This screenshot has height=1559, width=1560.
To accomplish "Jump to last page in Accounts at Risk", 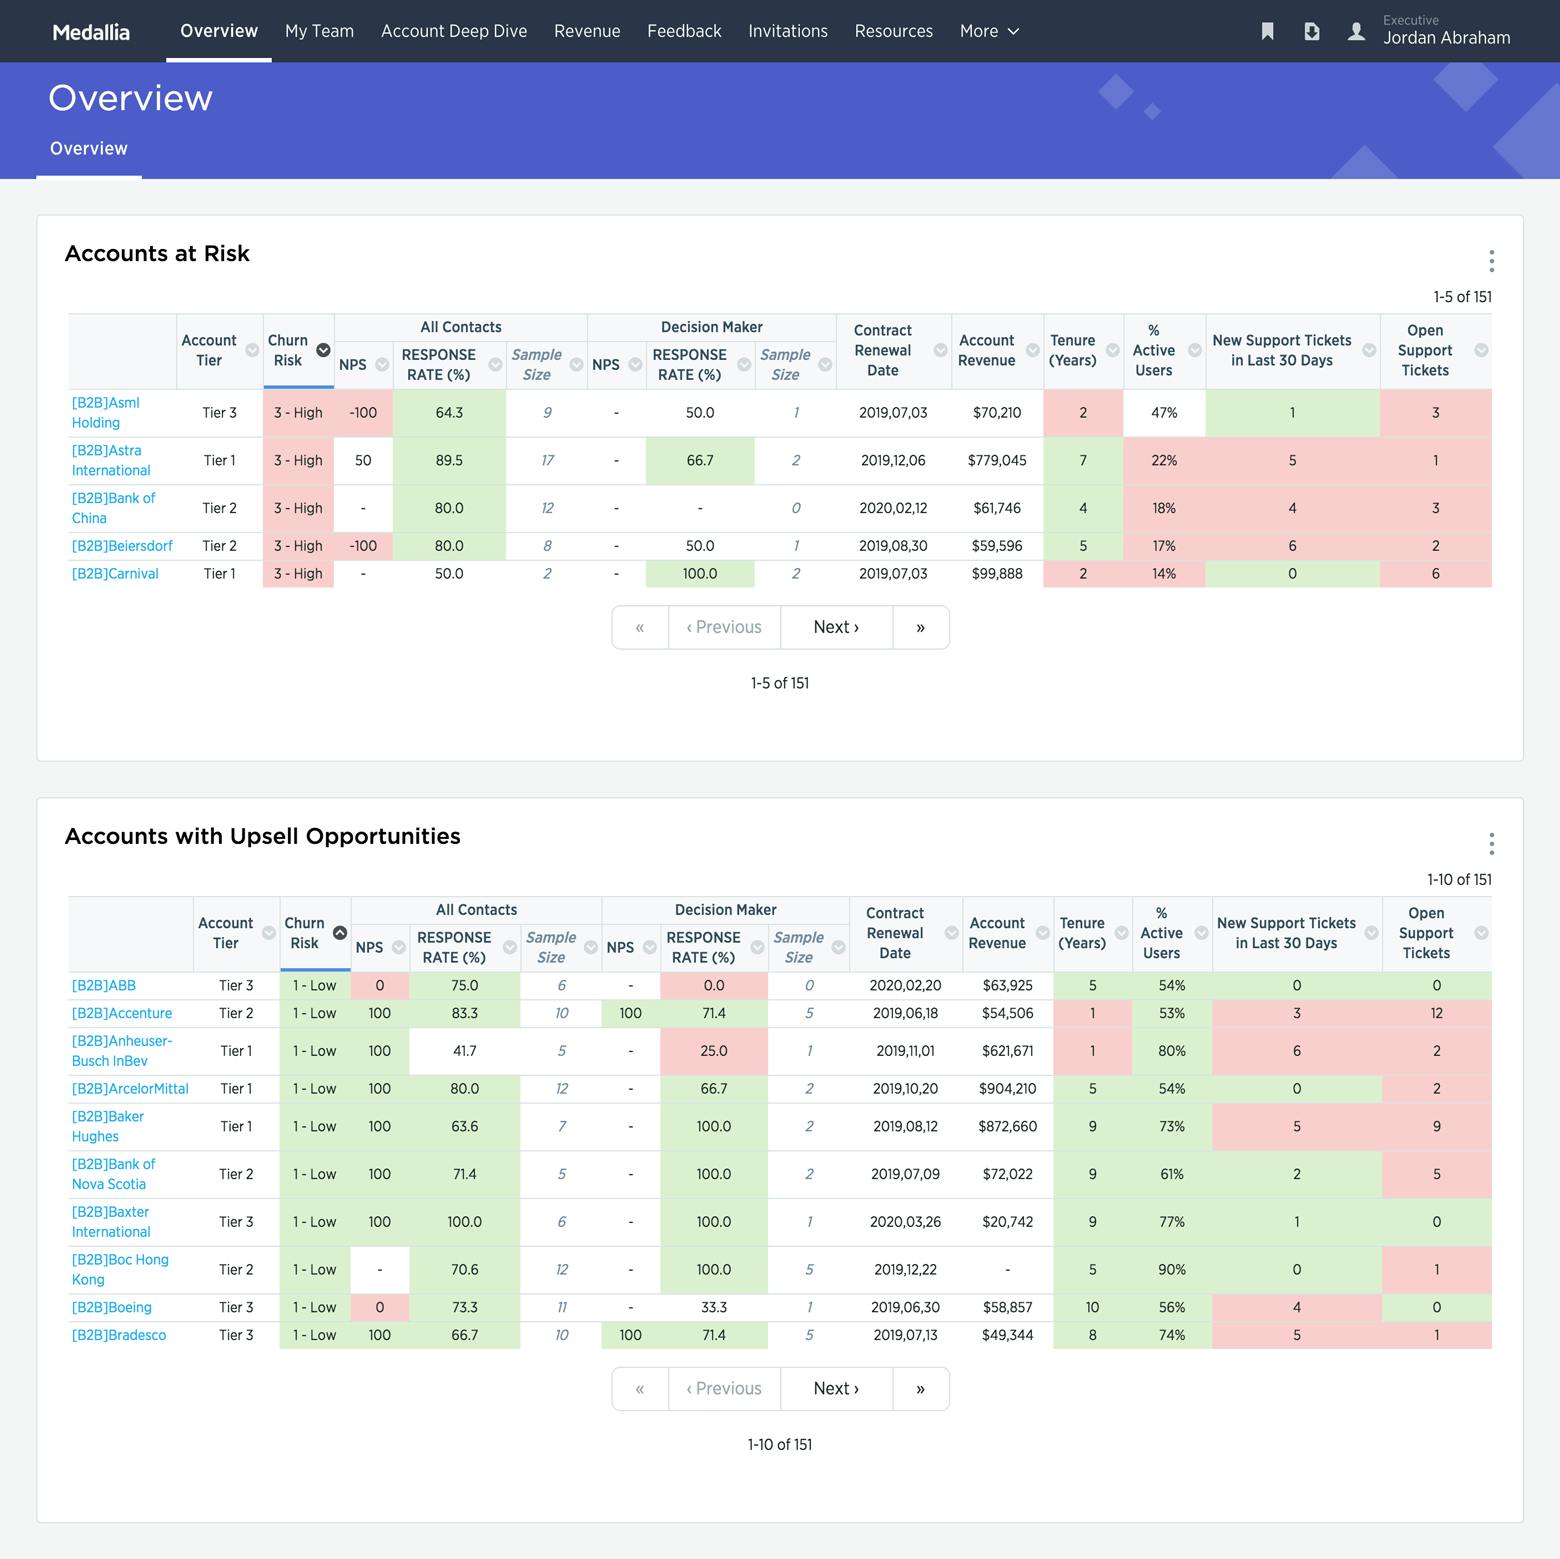I will tap(921, 627).
